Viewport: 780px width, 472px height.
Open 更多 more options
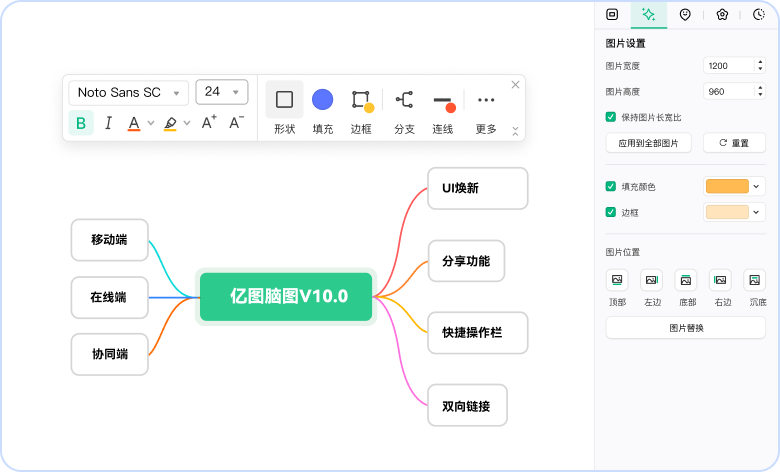486,108
